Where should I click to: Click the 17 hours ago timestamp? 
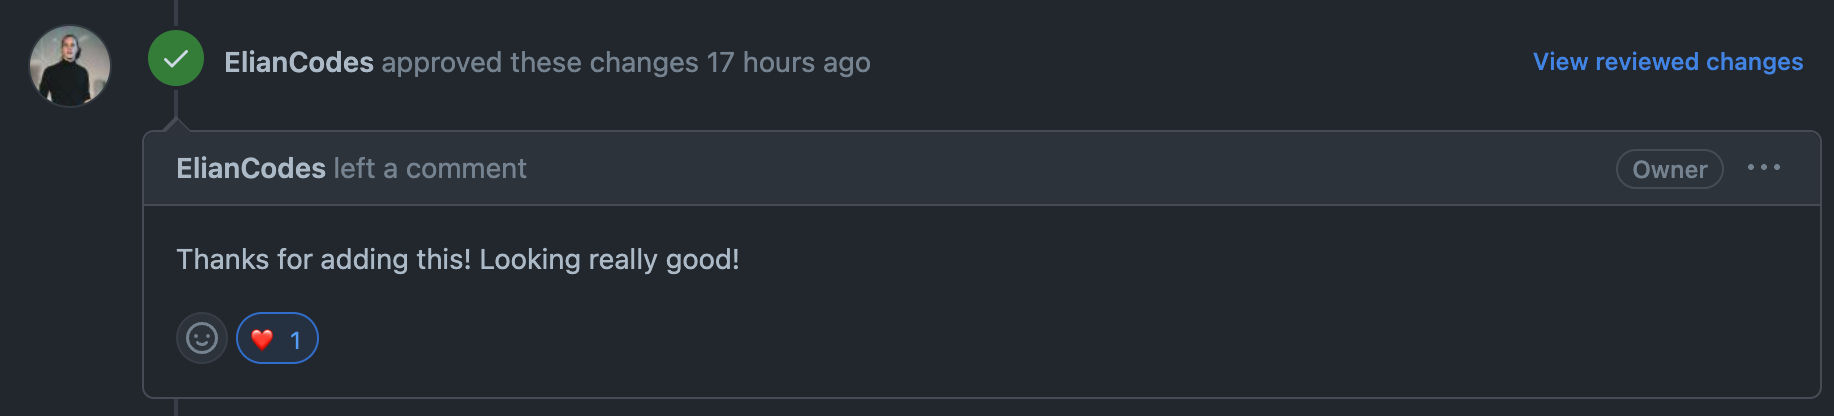click(788, 62)
